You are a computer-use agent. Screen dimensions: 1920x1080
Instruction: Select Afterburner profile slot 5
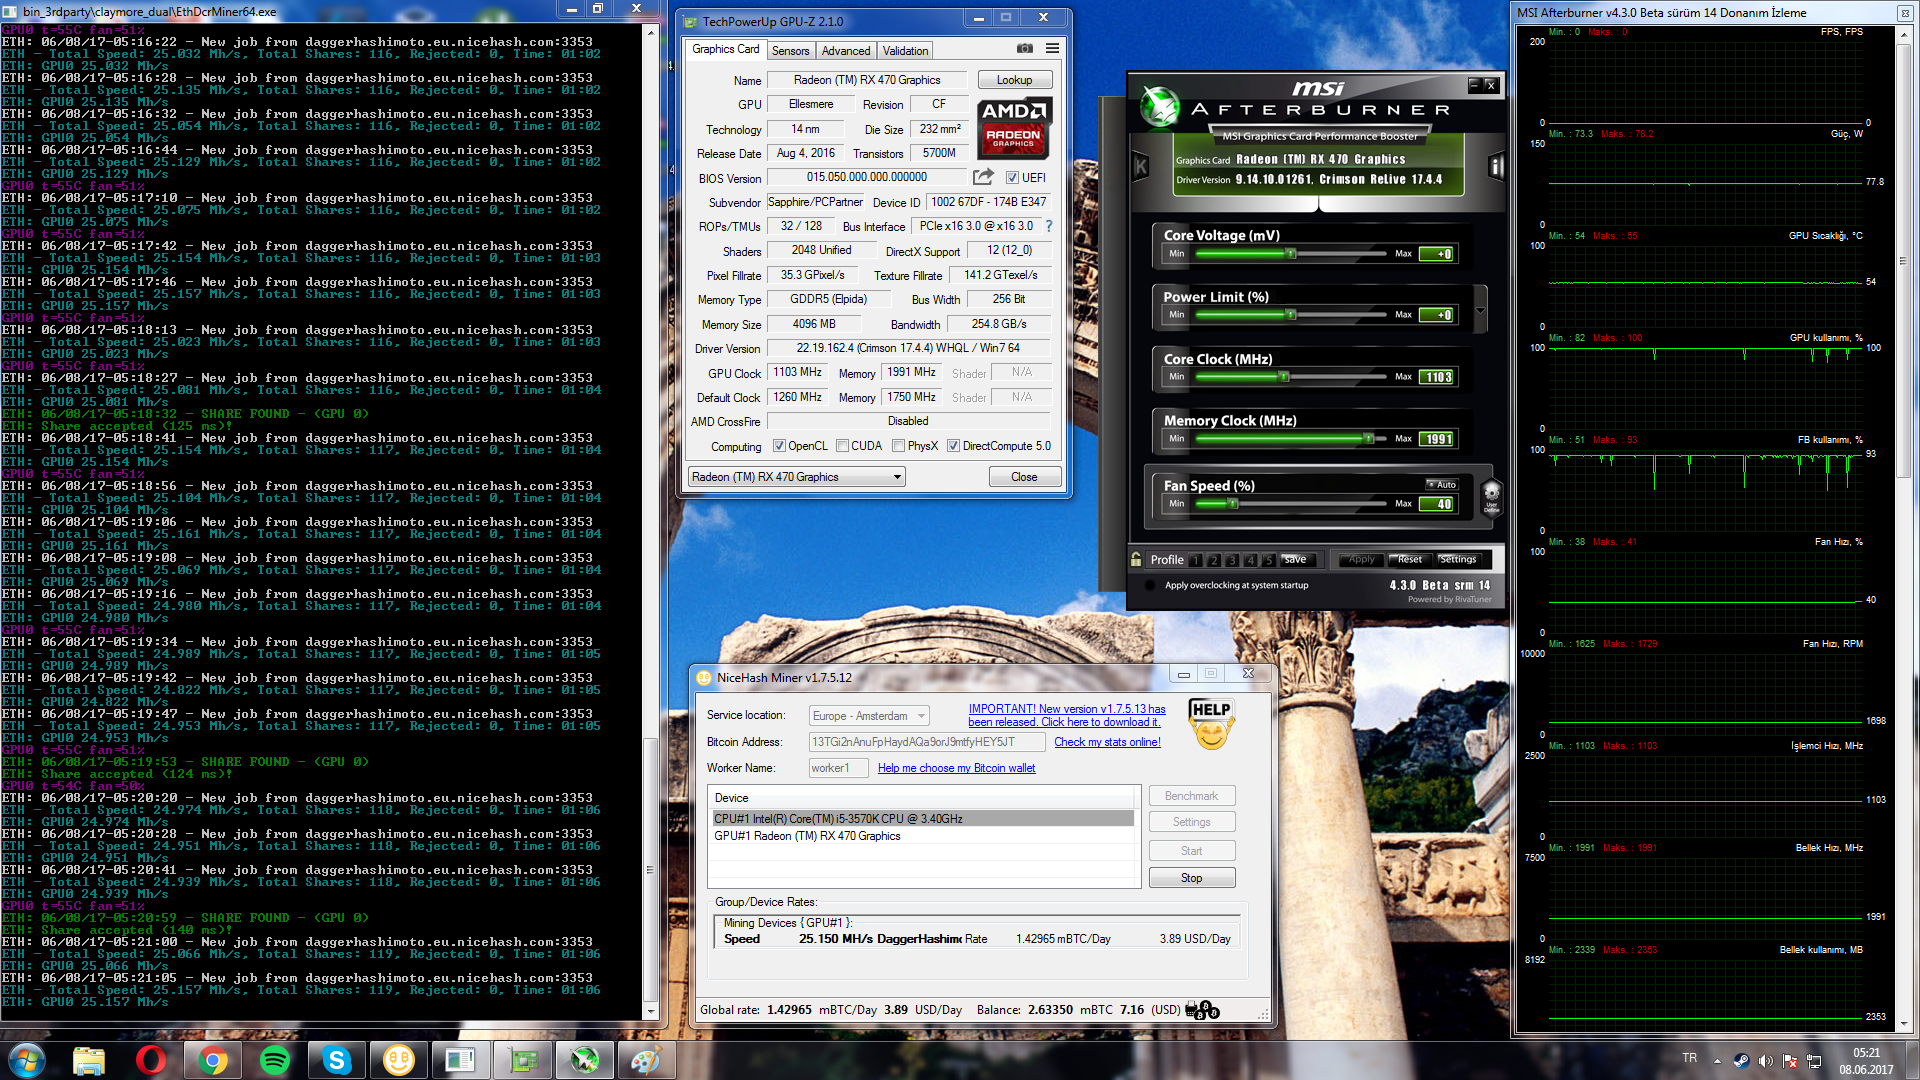click(x=1268, y=560)
